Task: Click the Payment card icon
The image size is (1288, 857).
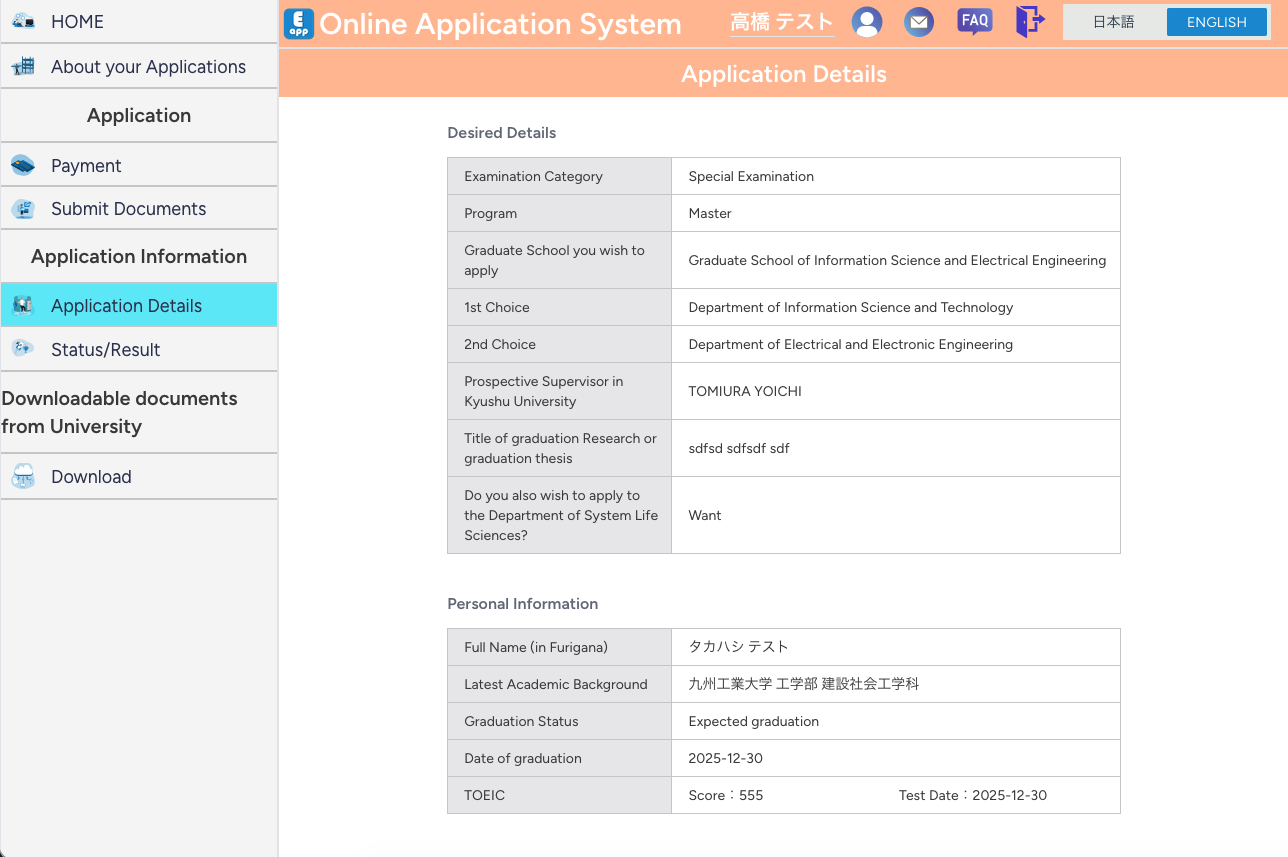Action: [23, 166]
